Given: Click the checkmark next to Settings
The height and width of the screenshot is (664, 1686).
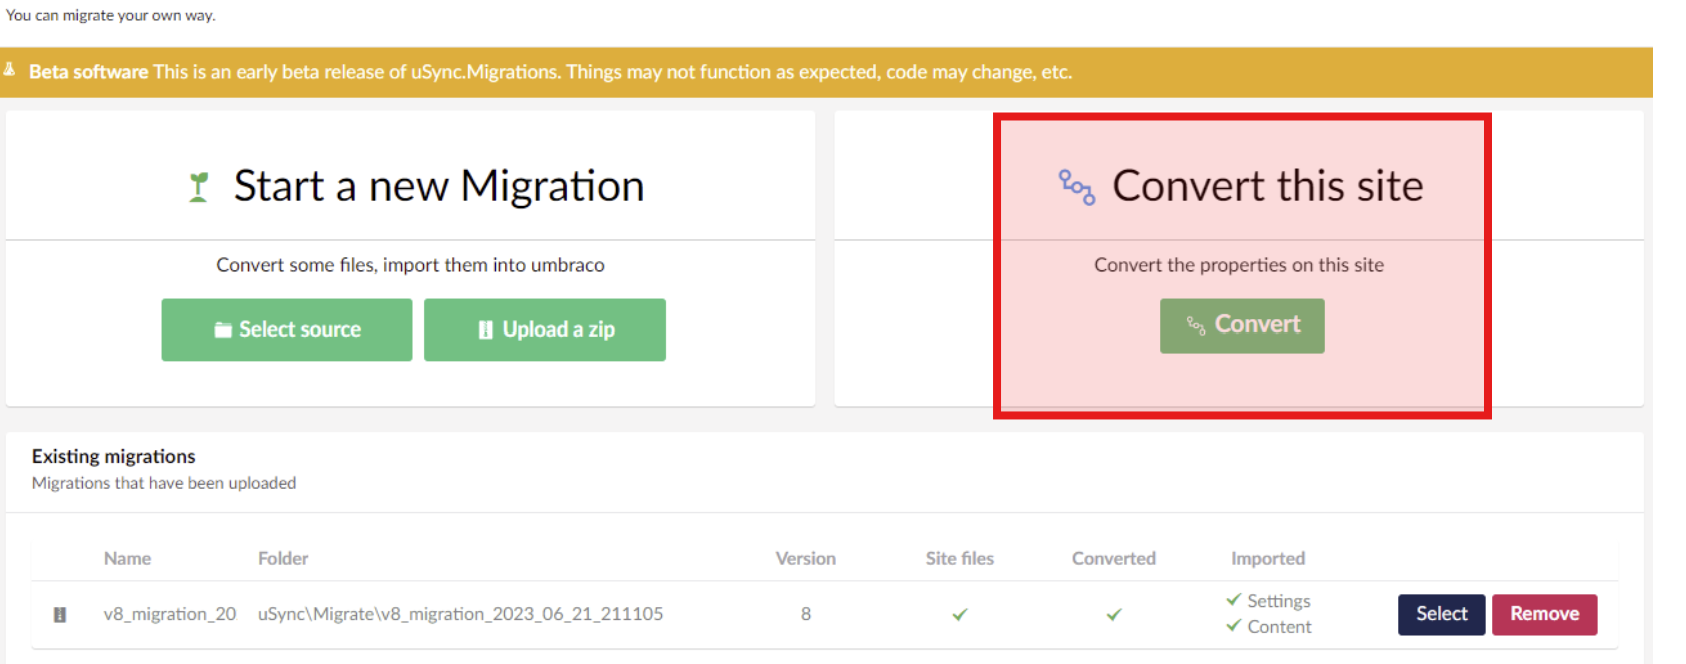Looking at the screenshot, I should (1234, 600).
